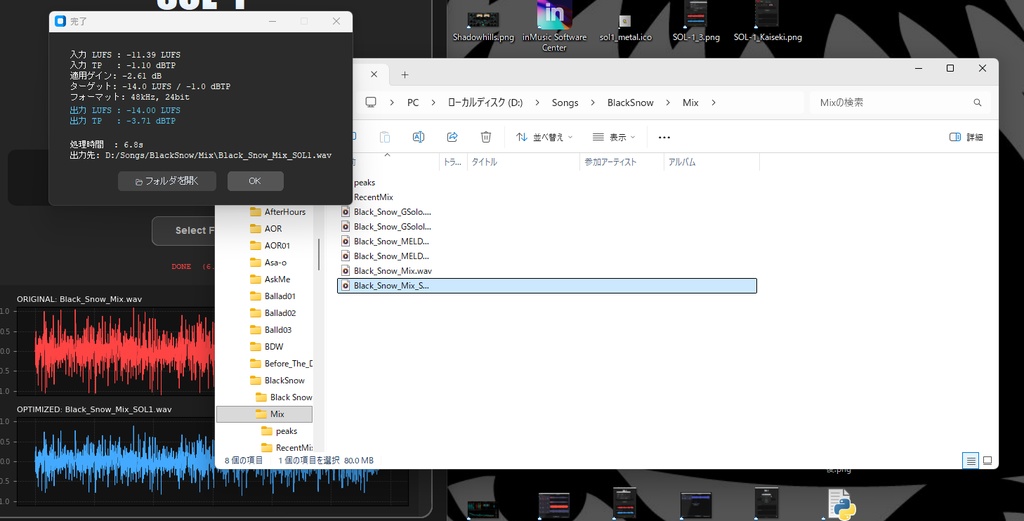Expand chevron after Mix in address bar
The height and width of the screenshot is (521, 1024).
point(713,103)
